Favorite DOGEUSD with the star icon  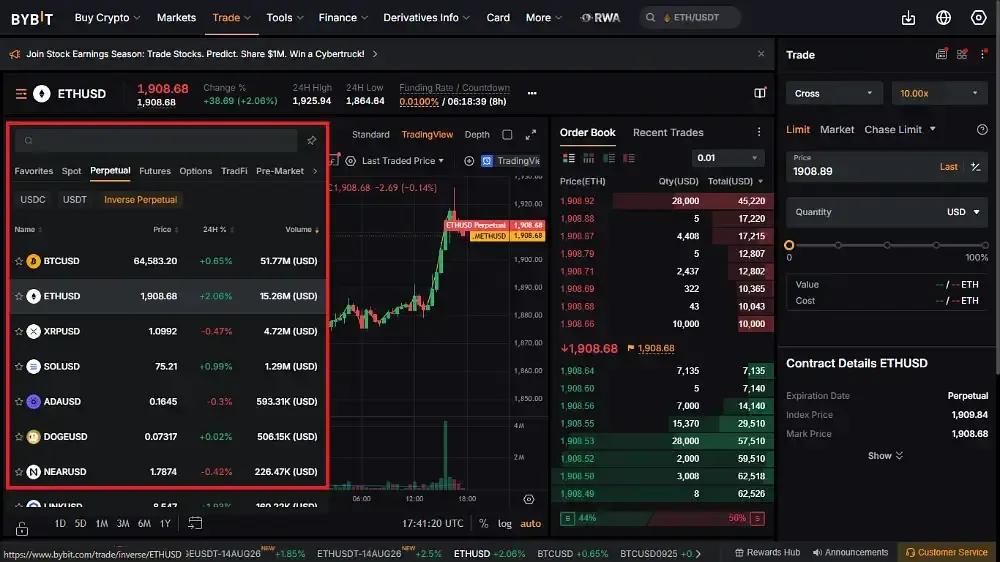(x=19, y=436)
